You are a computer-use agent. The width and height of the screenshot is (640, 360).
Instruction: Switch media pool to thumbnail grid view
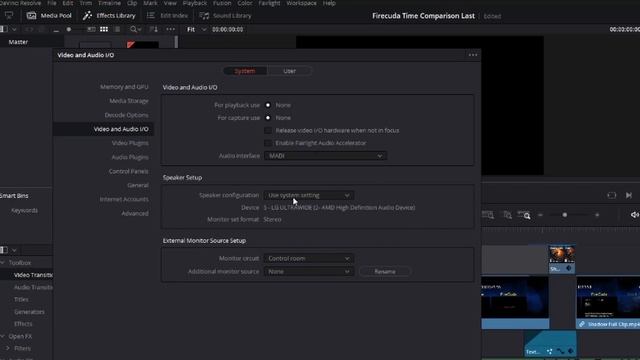coord(104,29)
